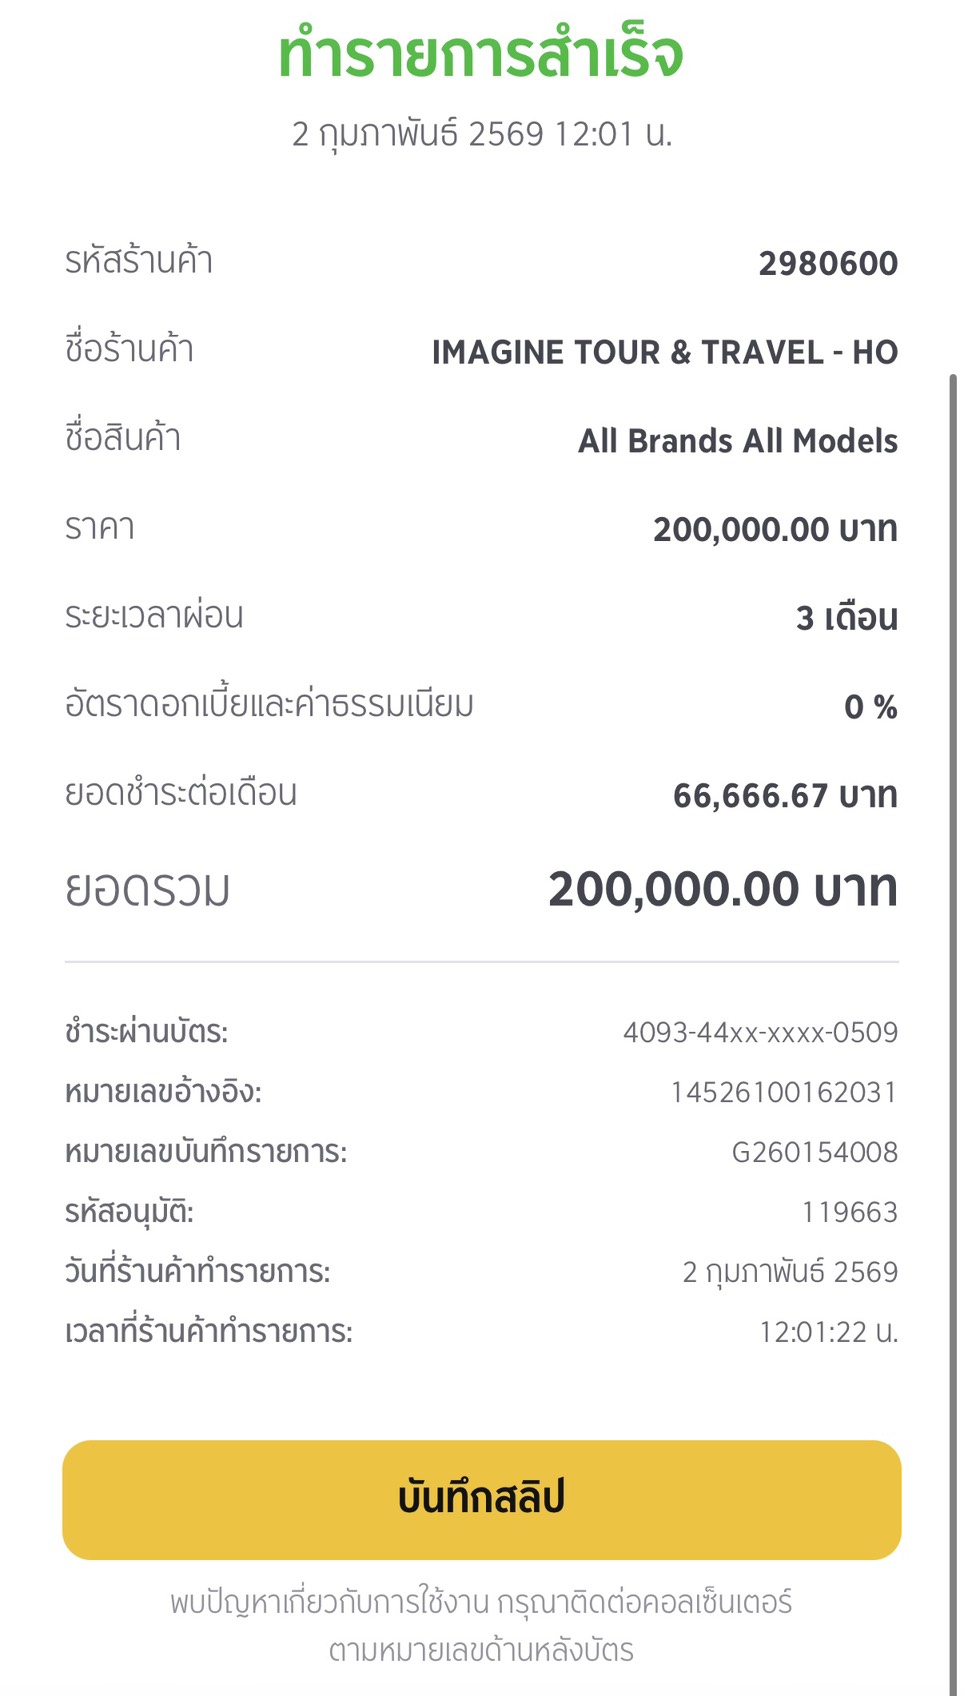Click the call center help text at bottom
This screenshot has height=1696, width=964.
point(481,1626)
